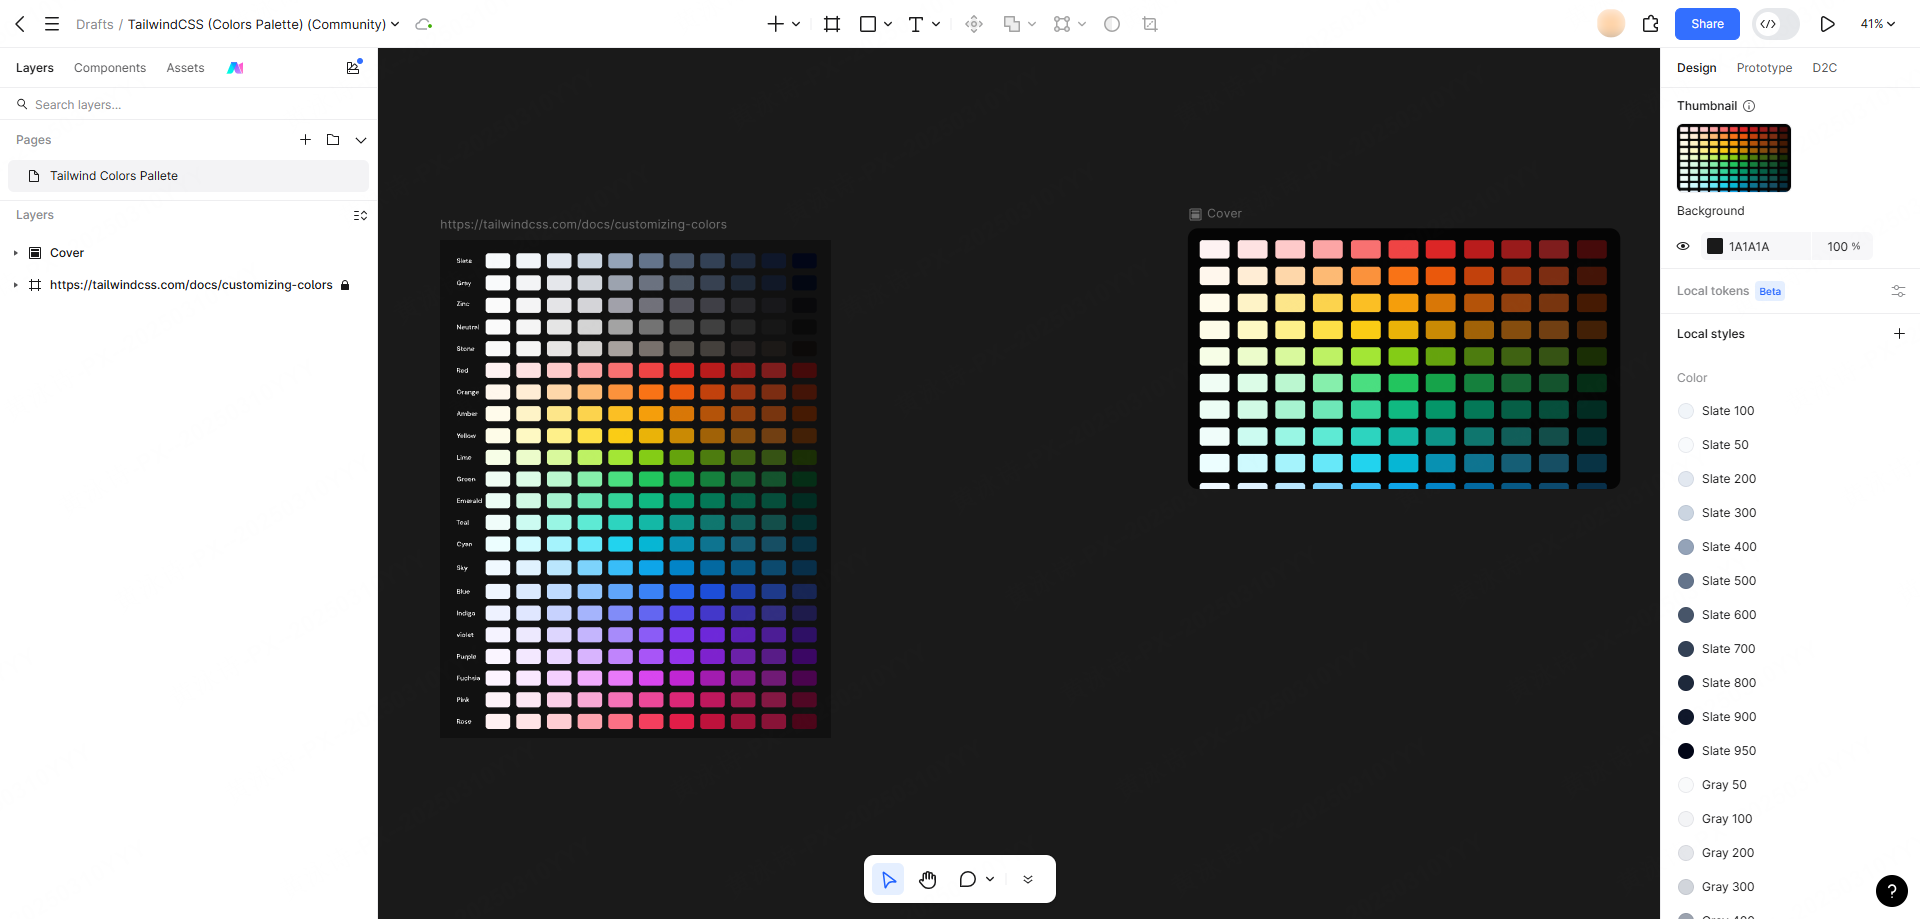Click the mask circle icon in toolbar

click(1112, 24)
